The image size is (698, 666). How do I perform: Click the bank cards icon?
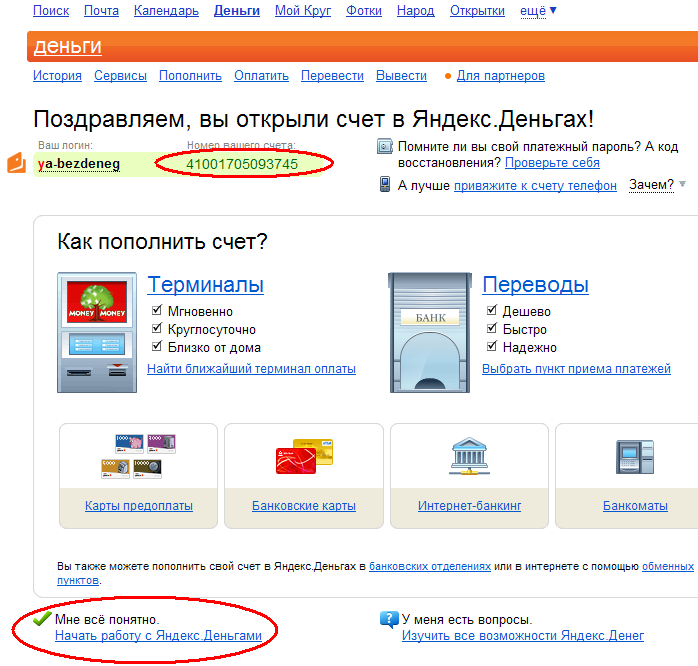(x=304, y=456)
